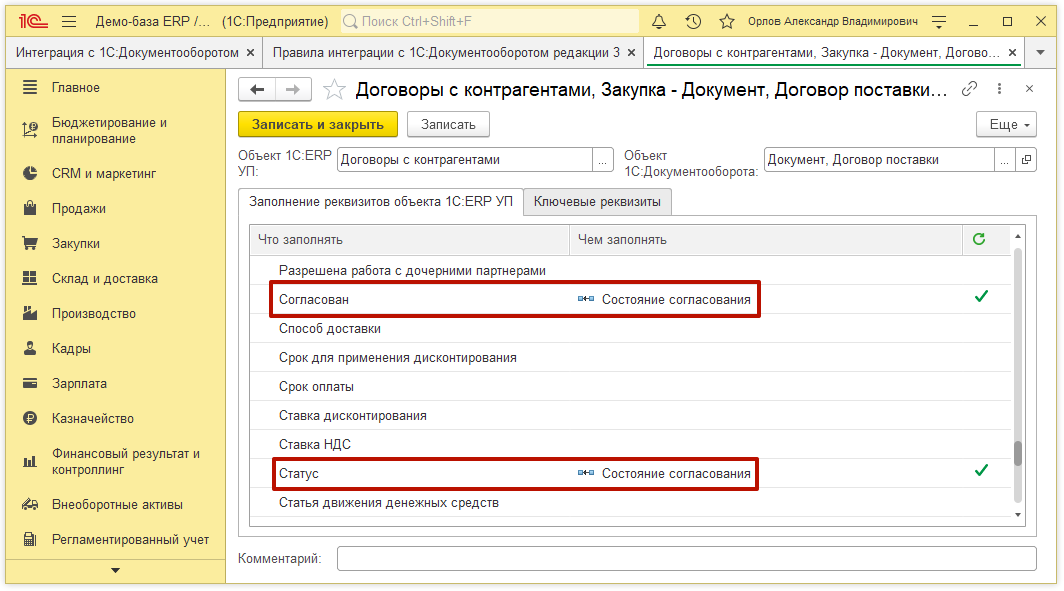Choose the Объект 1С:Документооборота via ellipsis
Image resolution: width=1064 pixels, height=591 pixels.
1005,159
